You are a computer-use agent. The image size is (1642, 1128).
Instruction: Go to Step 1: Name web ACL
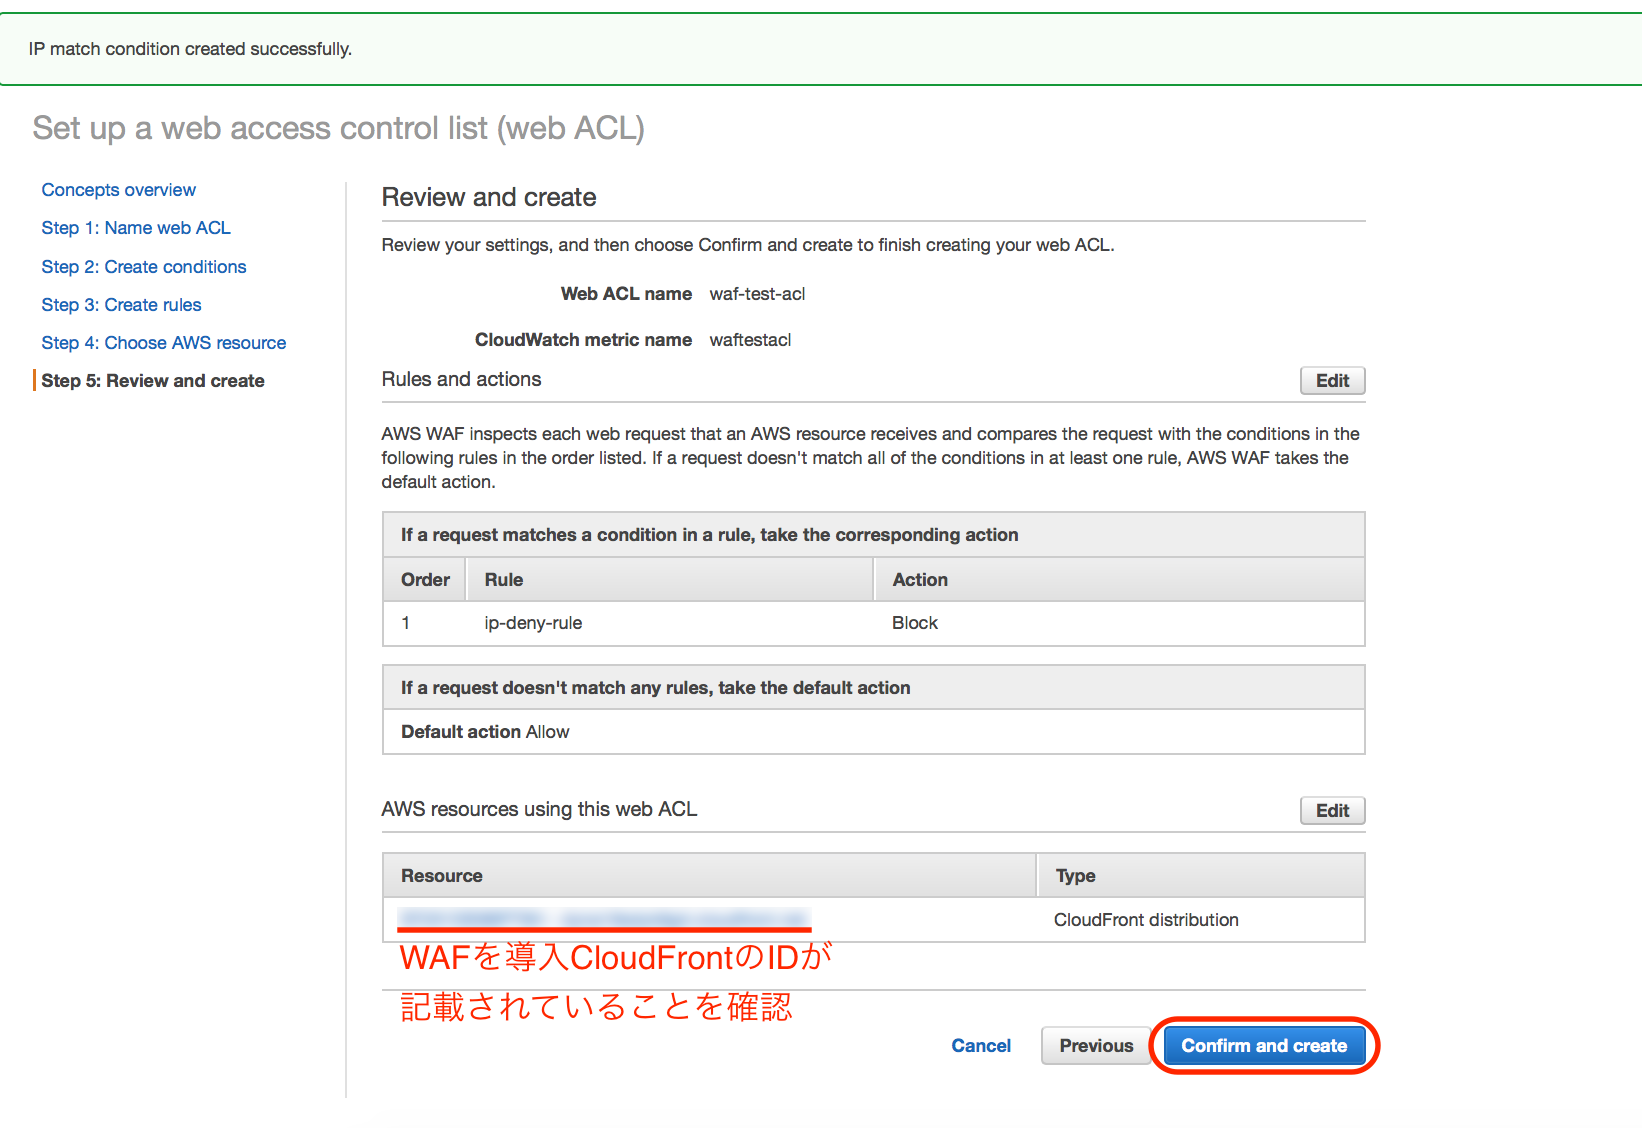136,227
